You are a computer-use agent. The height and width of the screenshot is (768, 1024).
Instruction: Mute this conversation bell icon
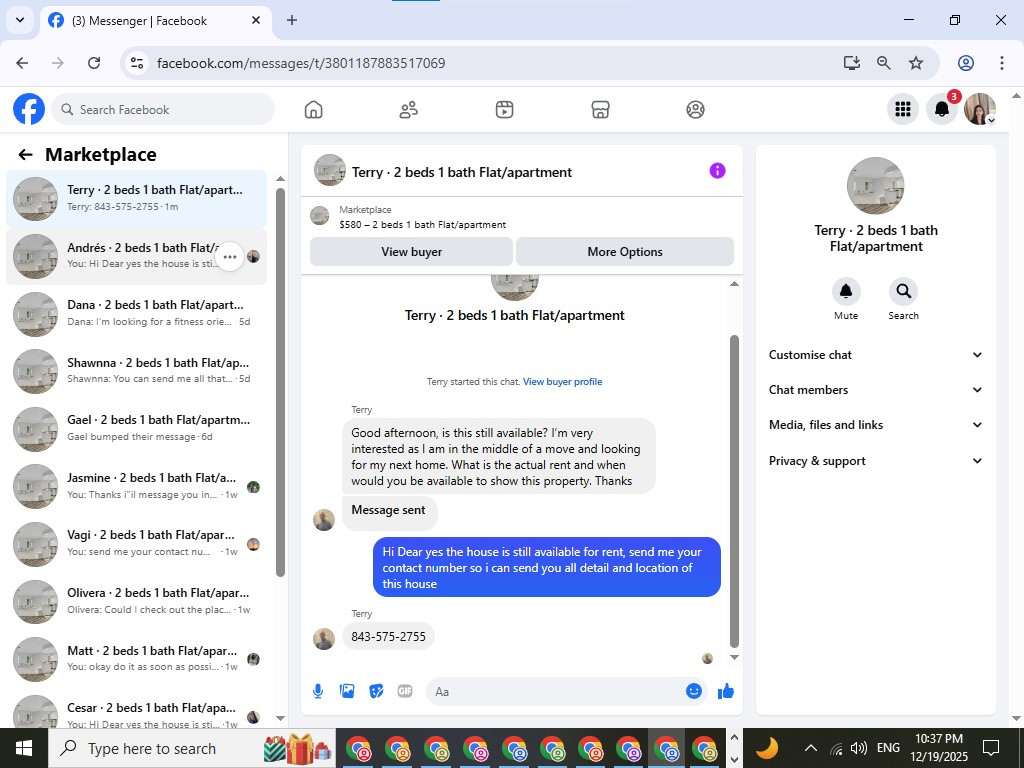[846, 291]
